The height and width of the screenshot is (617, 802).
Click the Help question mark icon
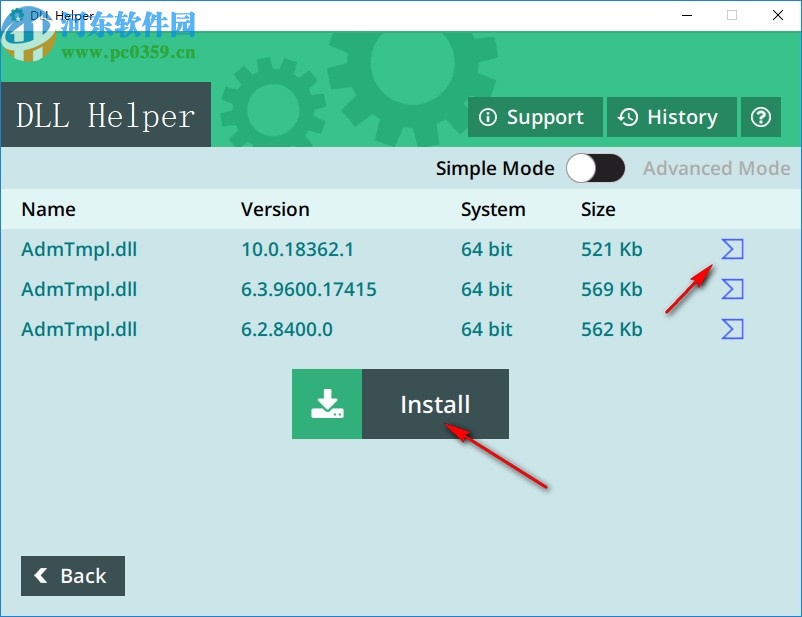[760, 117]
